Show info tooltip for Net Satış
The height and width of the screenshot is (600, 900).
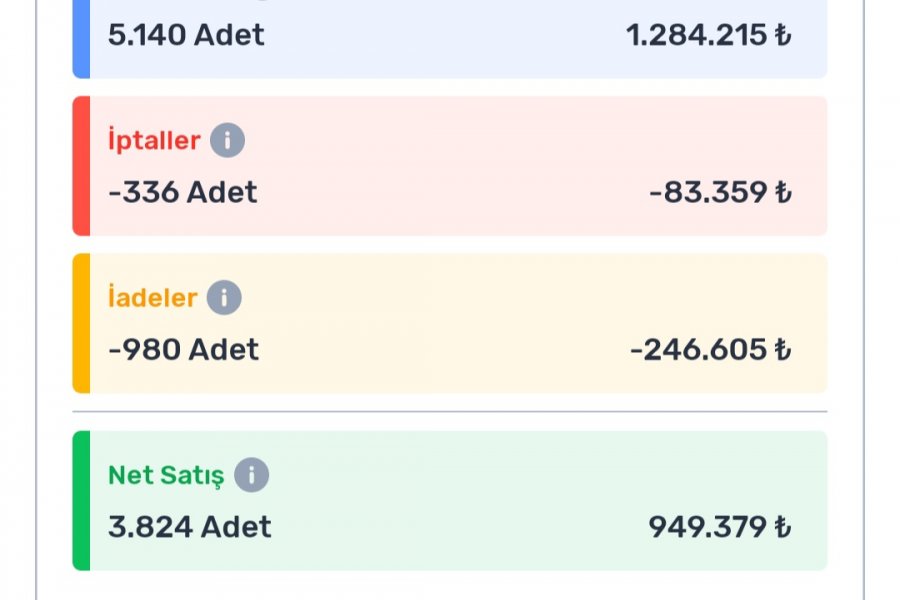pos(251,475)
